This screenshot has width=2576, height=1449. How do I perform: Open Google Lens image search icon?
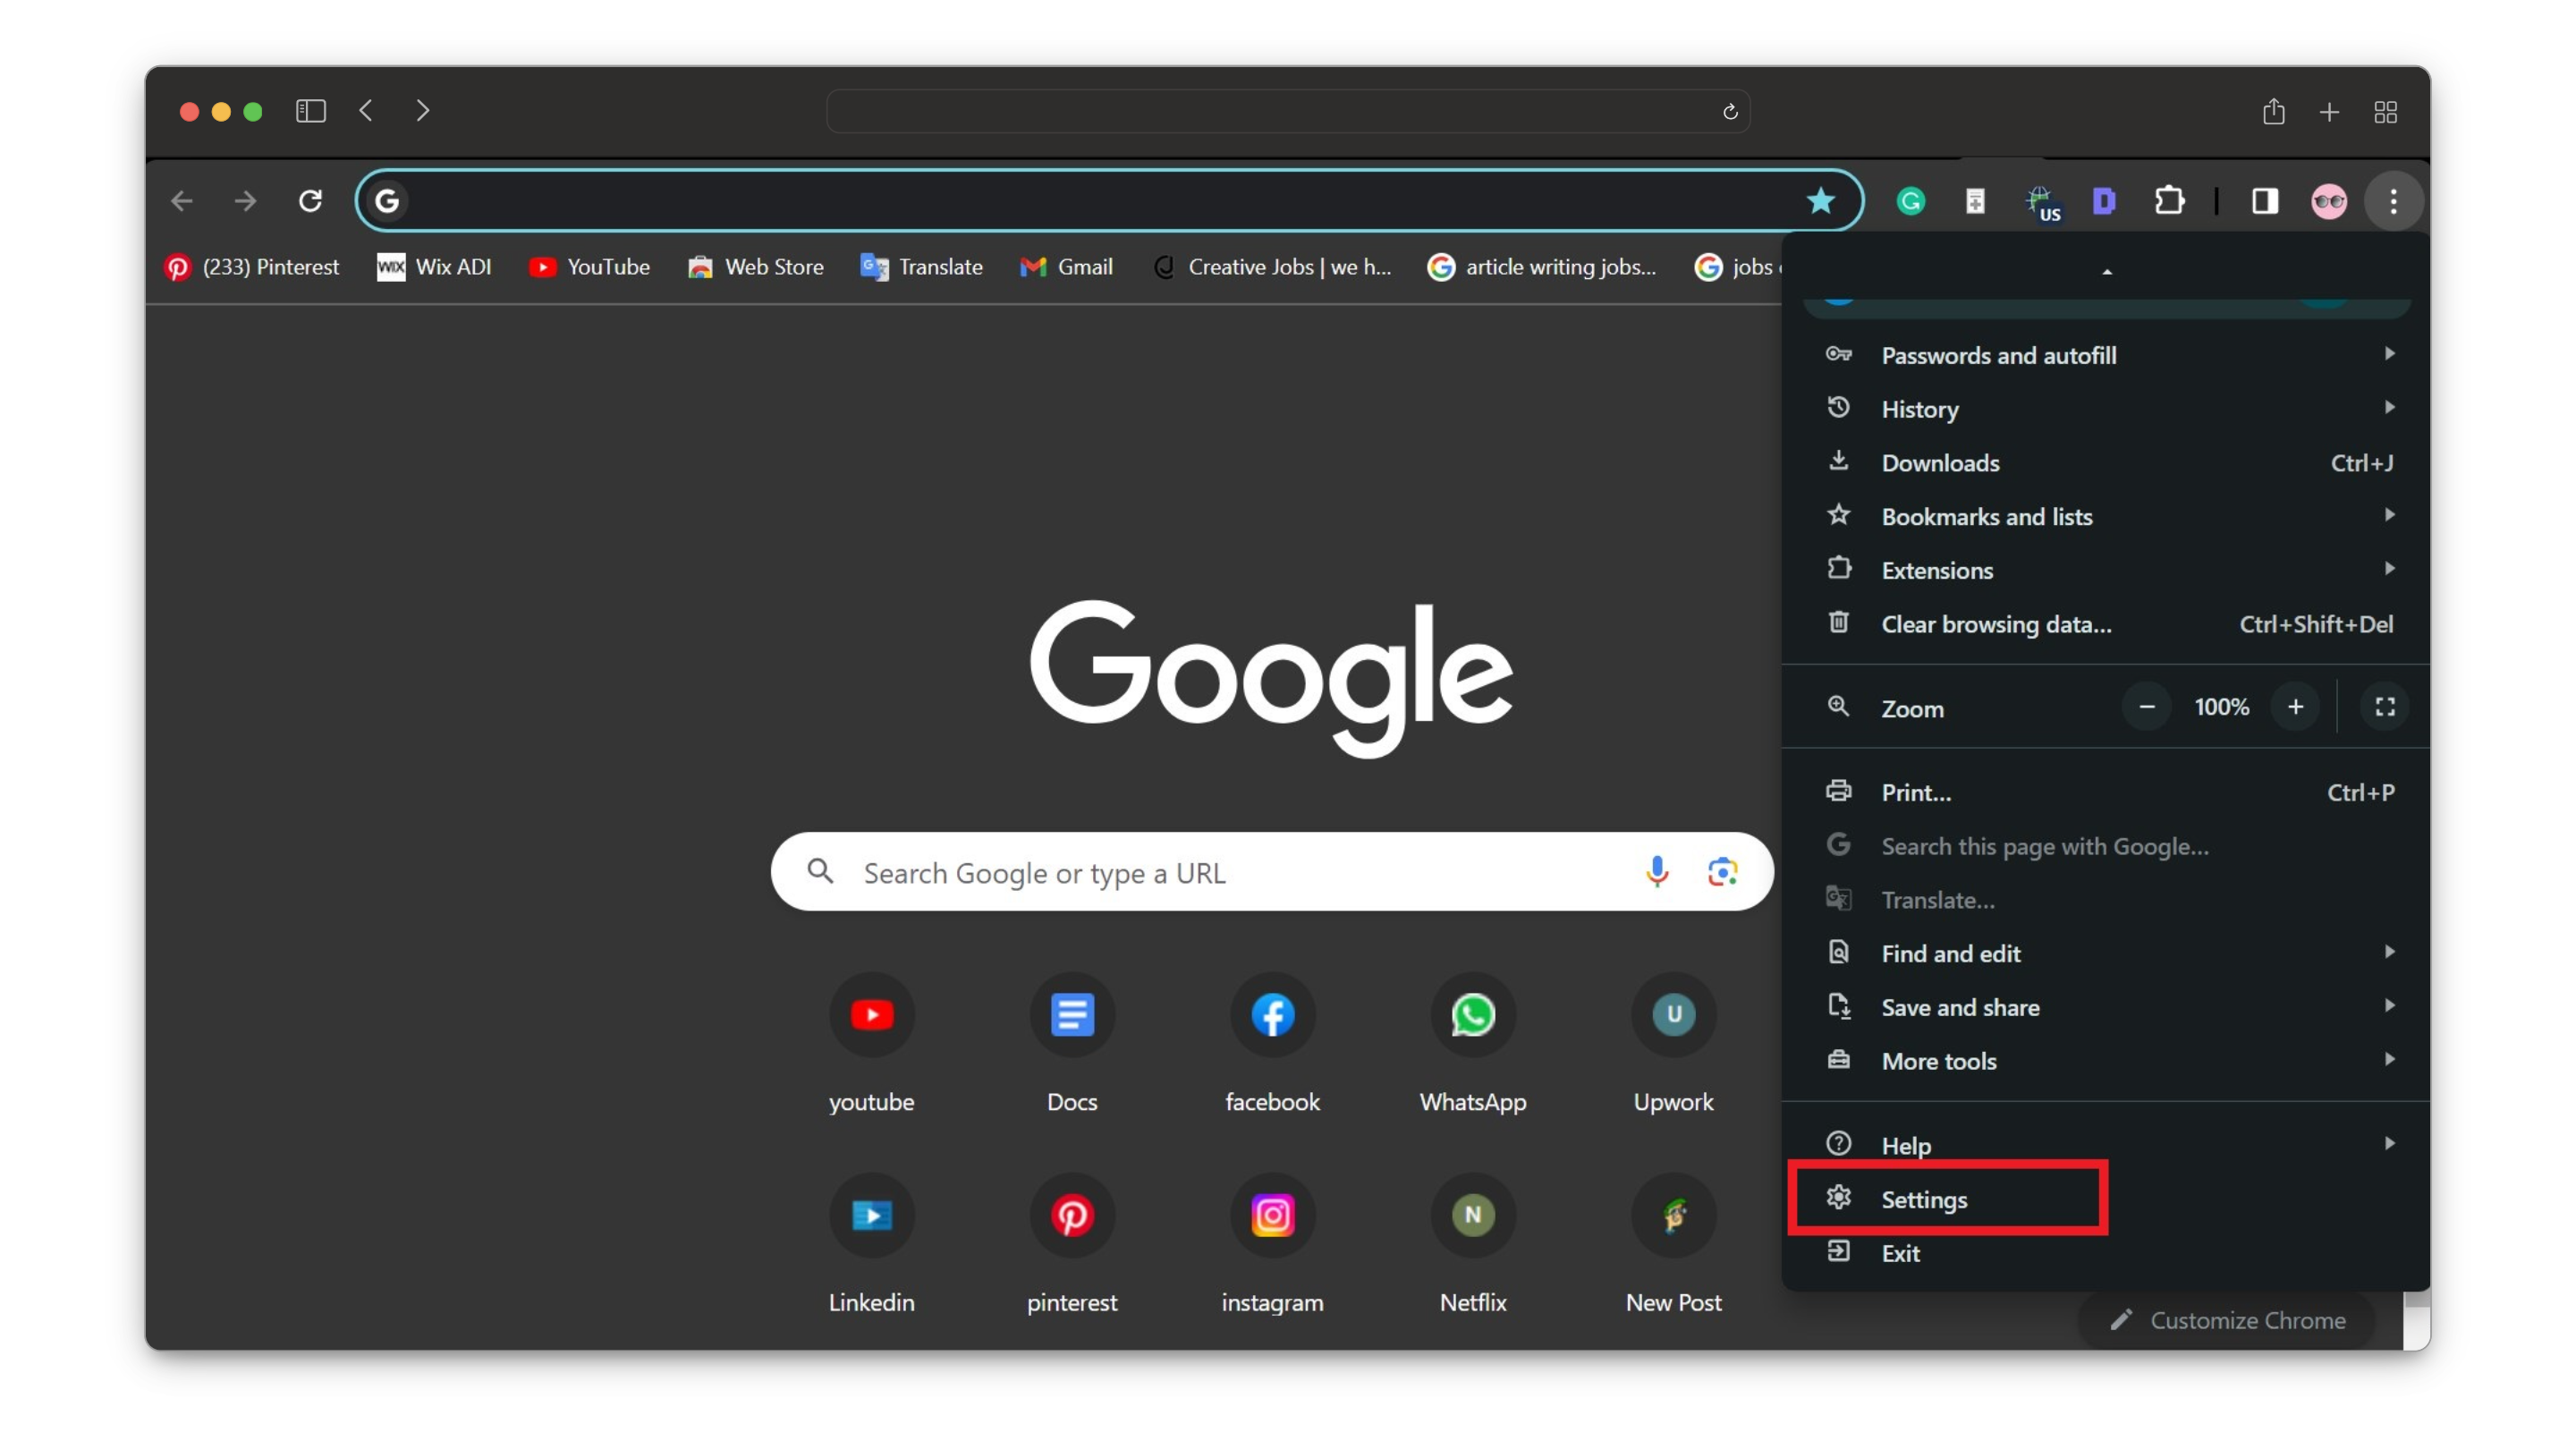[x=1722, y=872]
